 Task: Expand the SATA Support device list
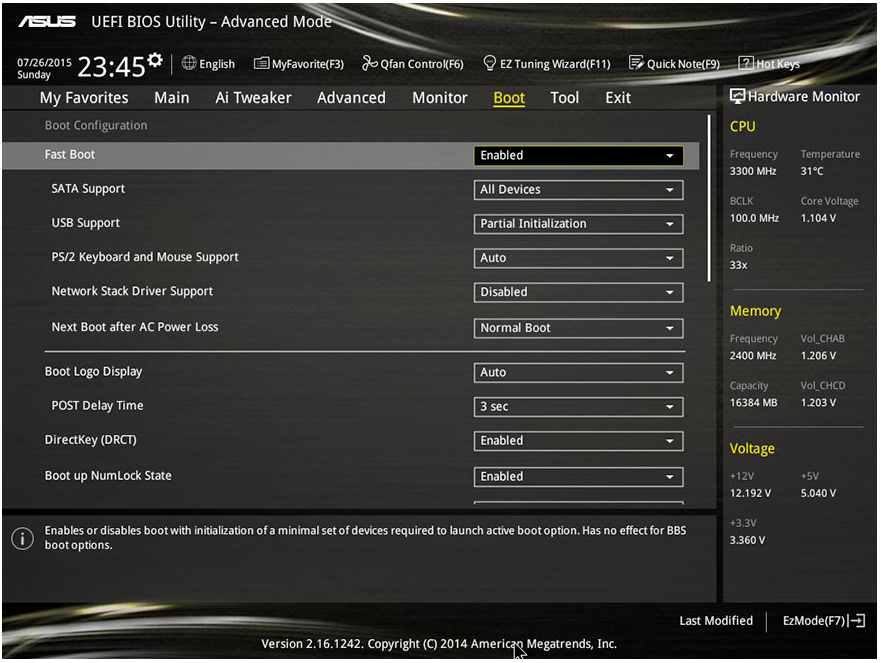[x=578, y=189]
